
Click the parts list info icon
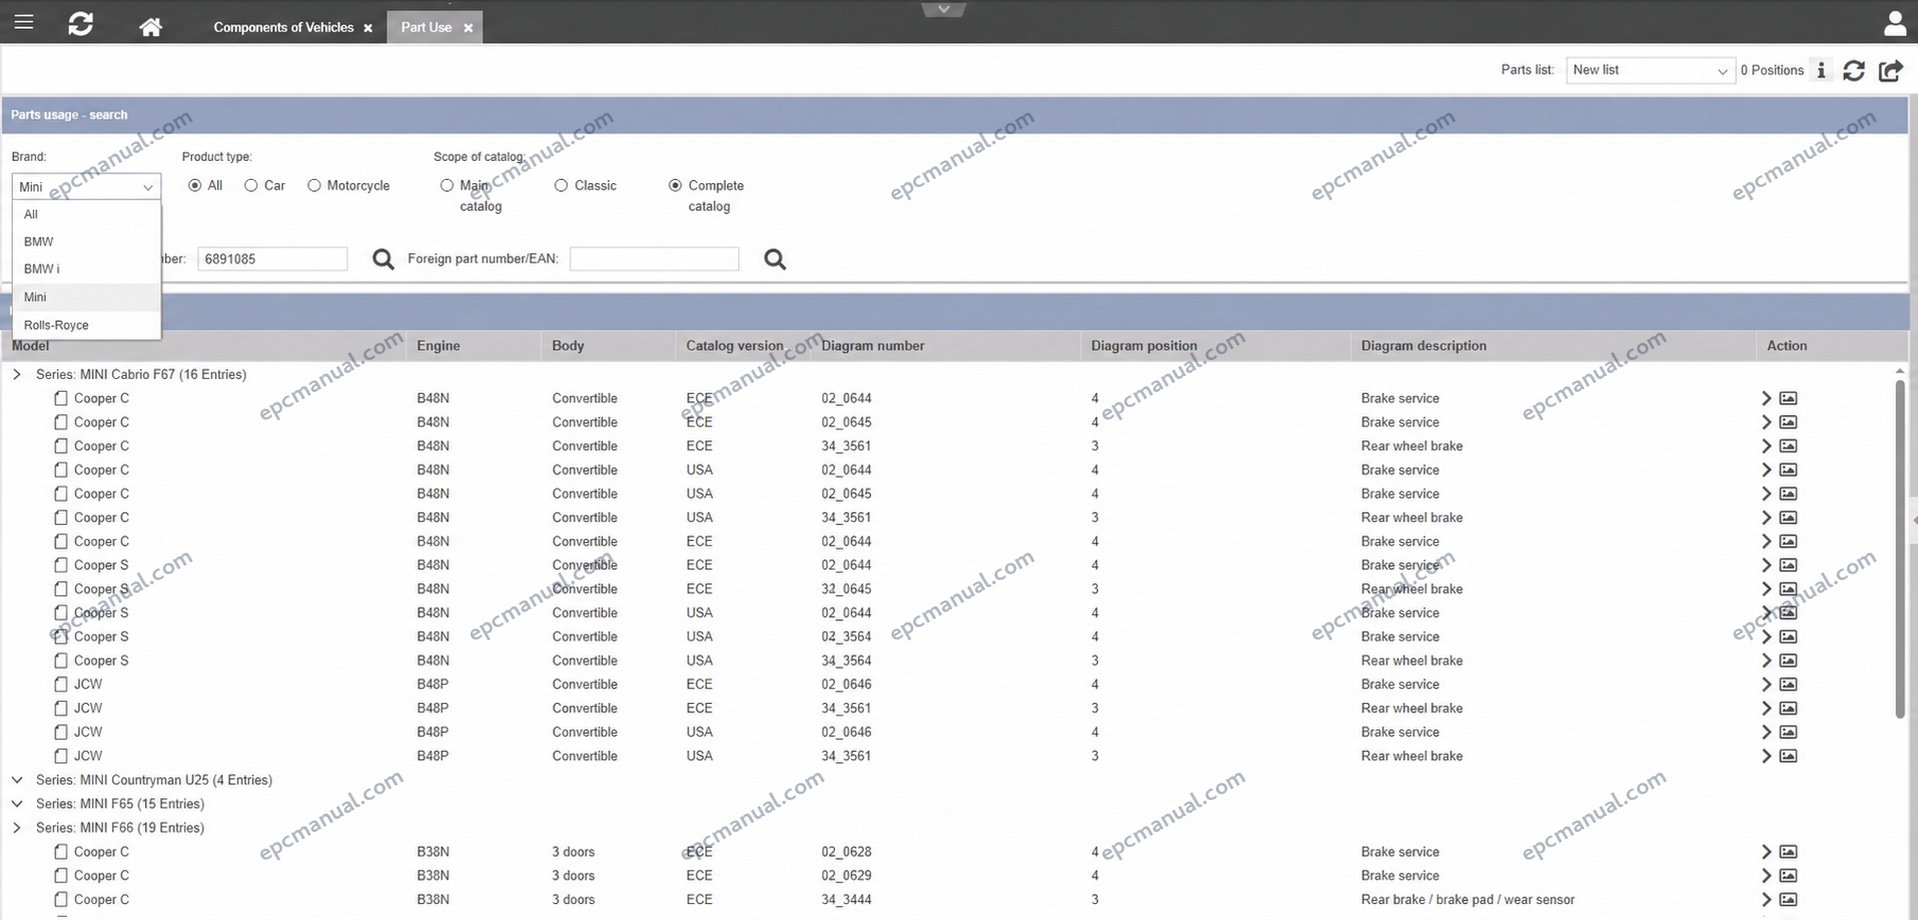coord(1821,70)
